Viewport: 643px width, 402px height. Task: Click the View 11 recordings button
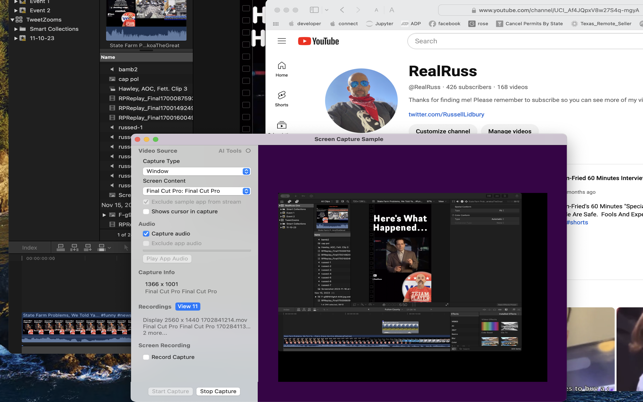coord(187,306)
